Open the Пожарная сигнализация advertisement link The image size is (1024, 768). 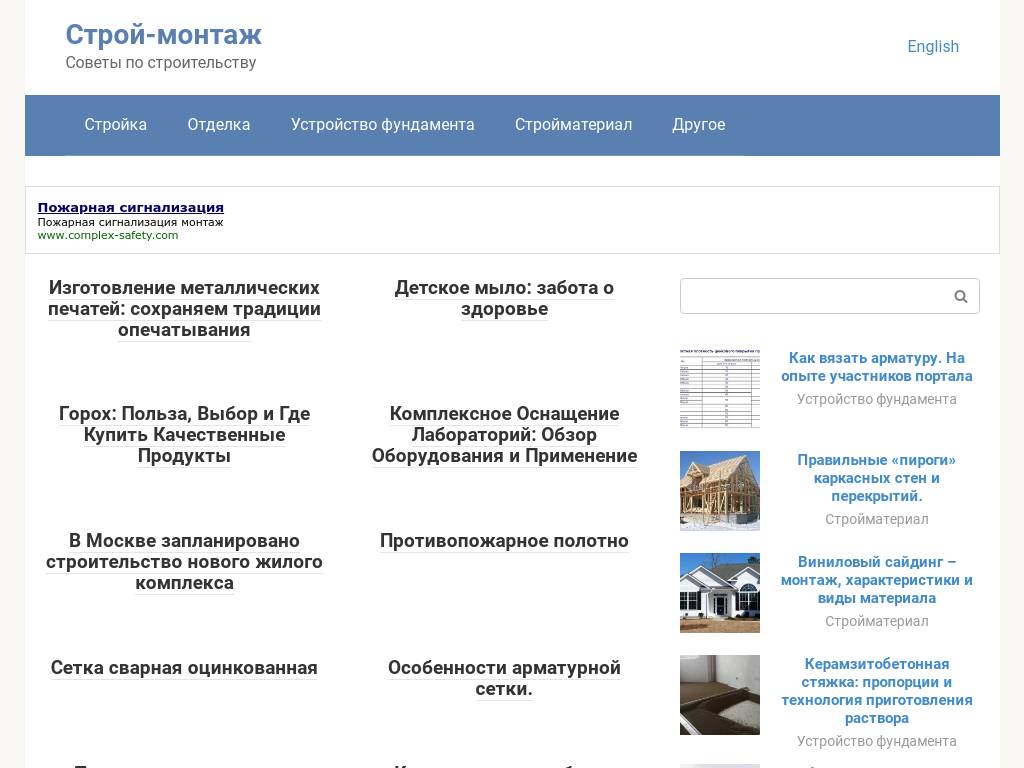130,207
